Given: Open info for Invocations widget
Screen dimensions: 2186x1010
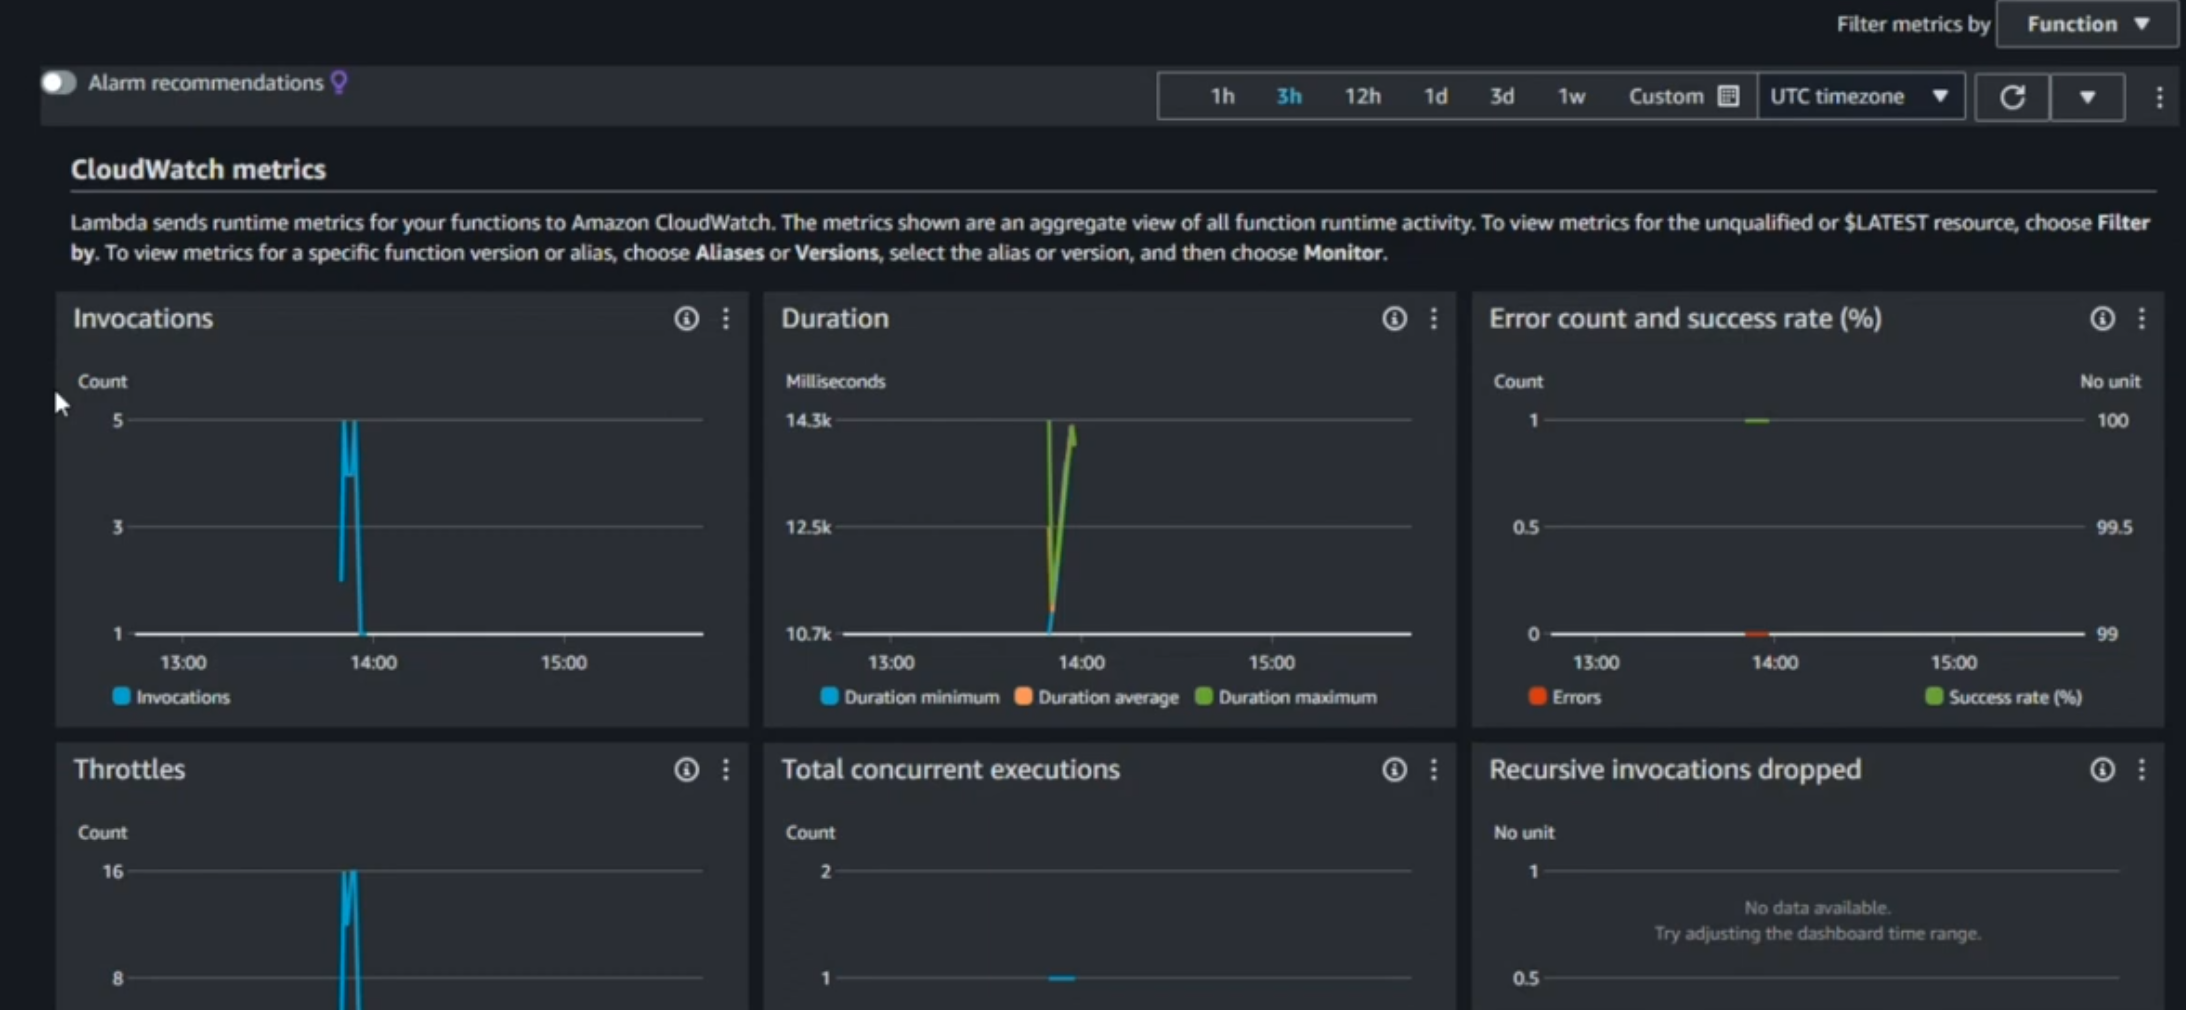Looking at the screenshot, I should click(686, 319).
